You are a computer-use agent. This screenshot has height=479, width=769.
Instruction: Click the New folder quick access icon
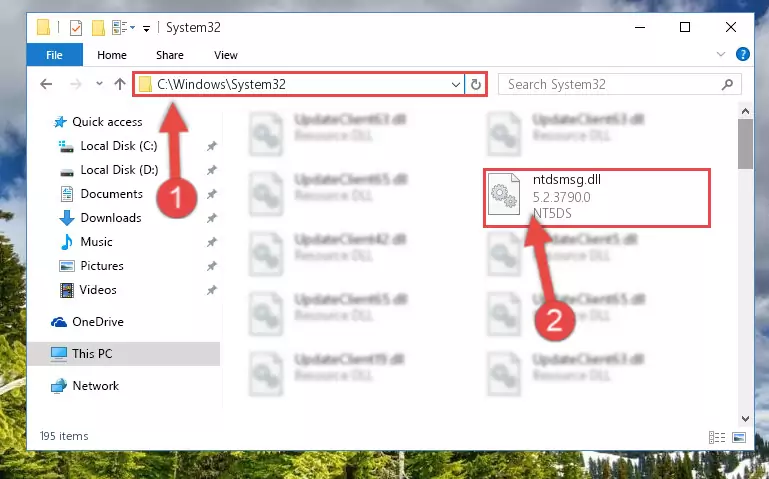[x=98, y=27]
